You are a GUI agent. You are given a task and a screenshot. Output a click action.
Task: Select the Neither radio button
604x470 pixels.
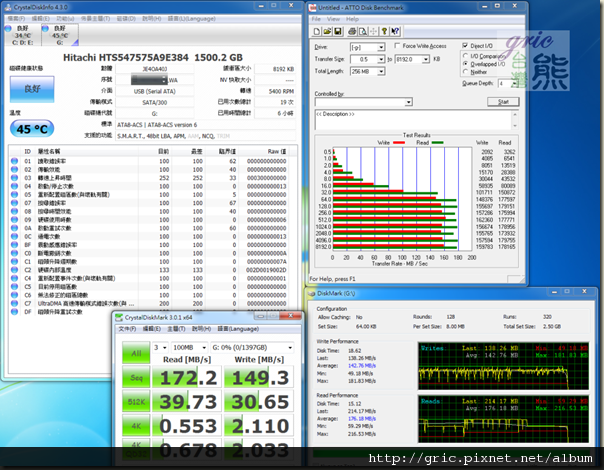coord(465,72)
